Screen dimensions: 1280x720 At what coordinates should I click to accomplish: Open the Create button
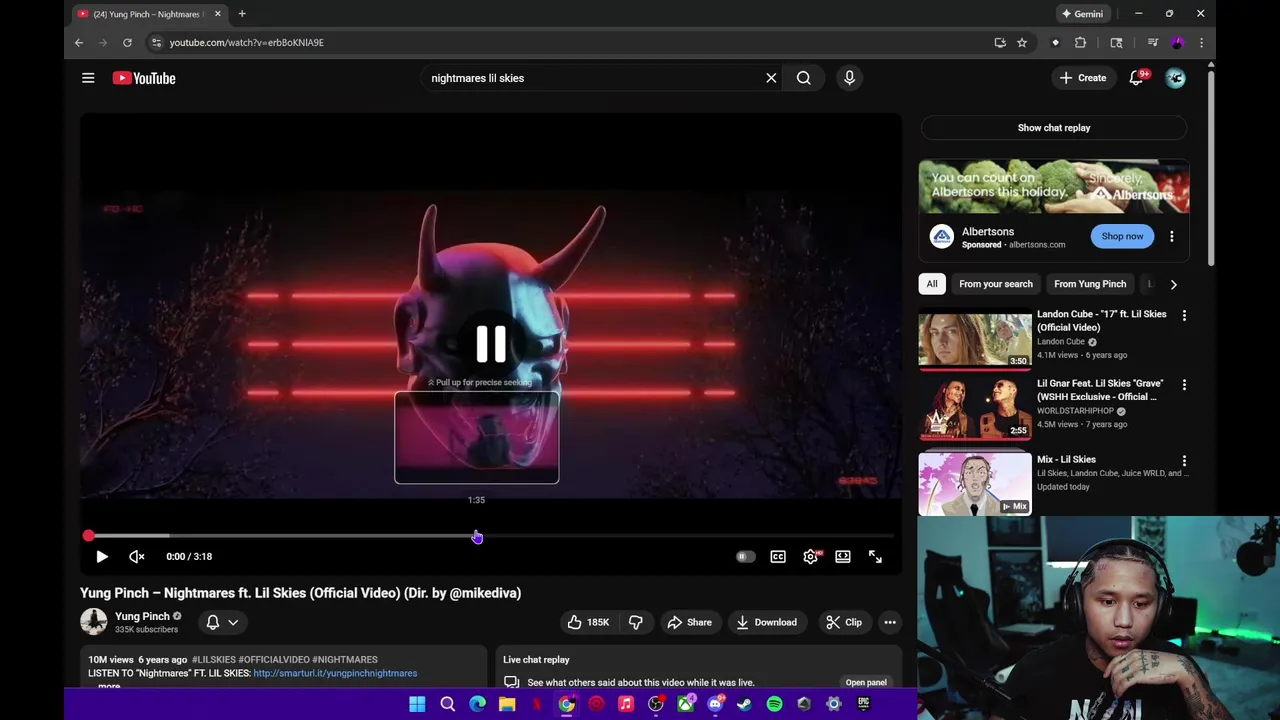coord(1083,78)
